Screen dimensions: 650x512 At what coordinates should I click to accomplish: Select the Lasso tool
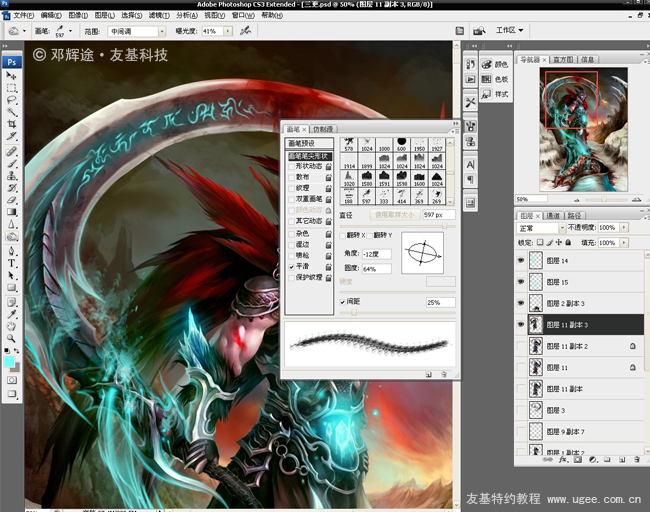pyautogui.click(x=11, y=100)
